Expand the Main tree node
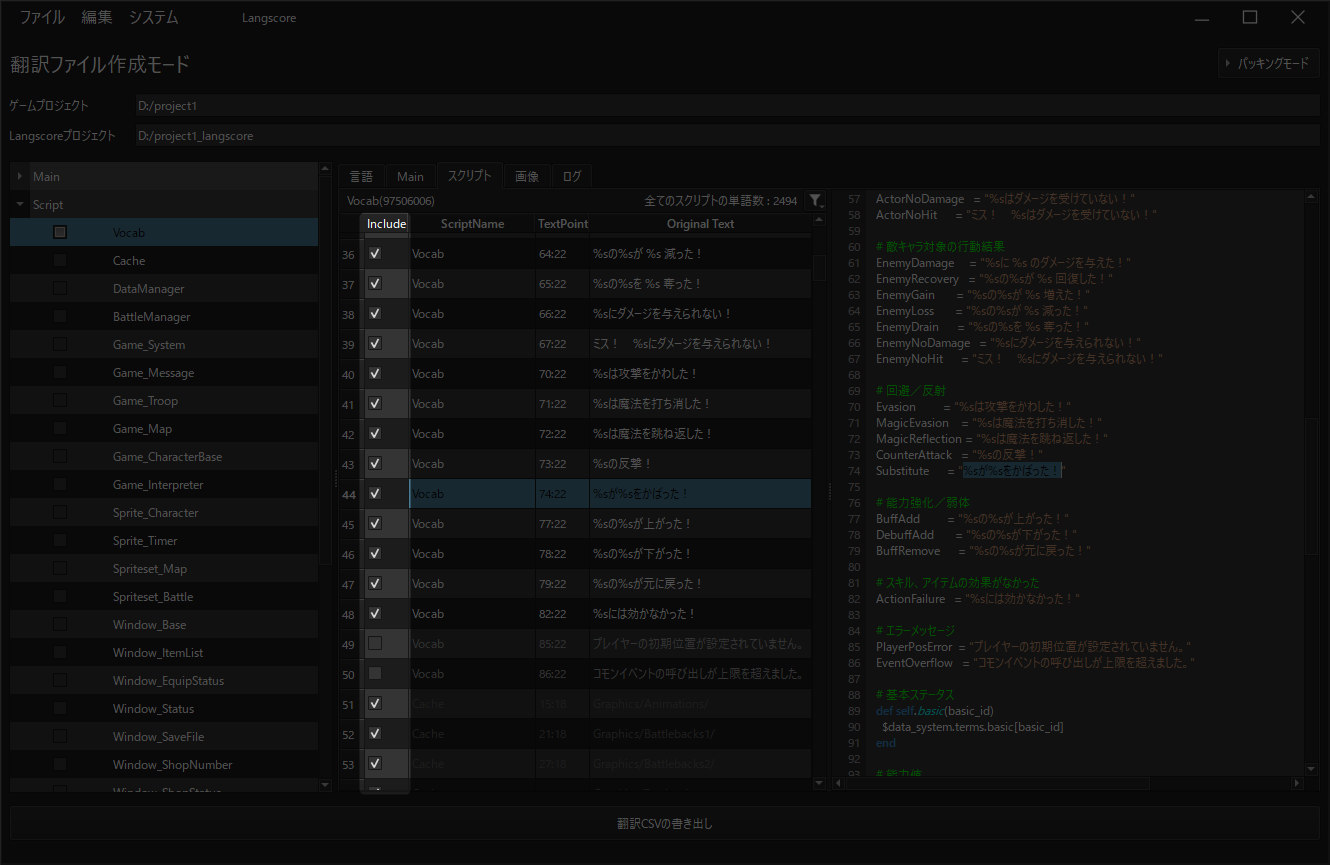This screenshot has width=1330, height=865. [x=20, y=177]
